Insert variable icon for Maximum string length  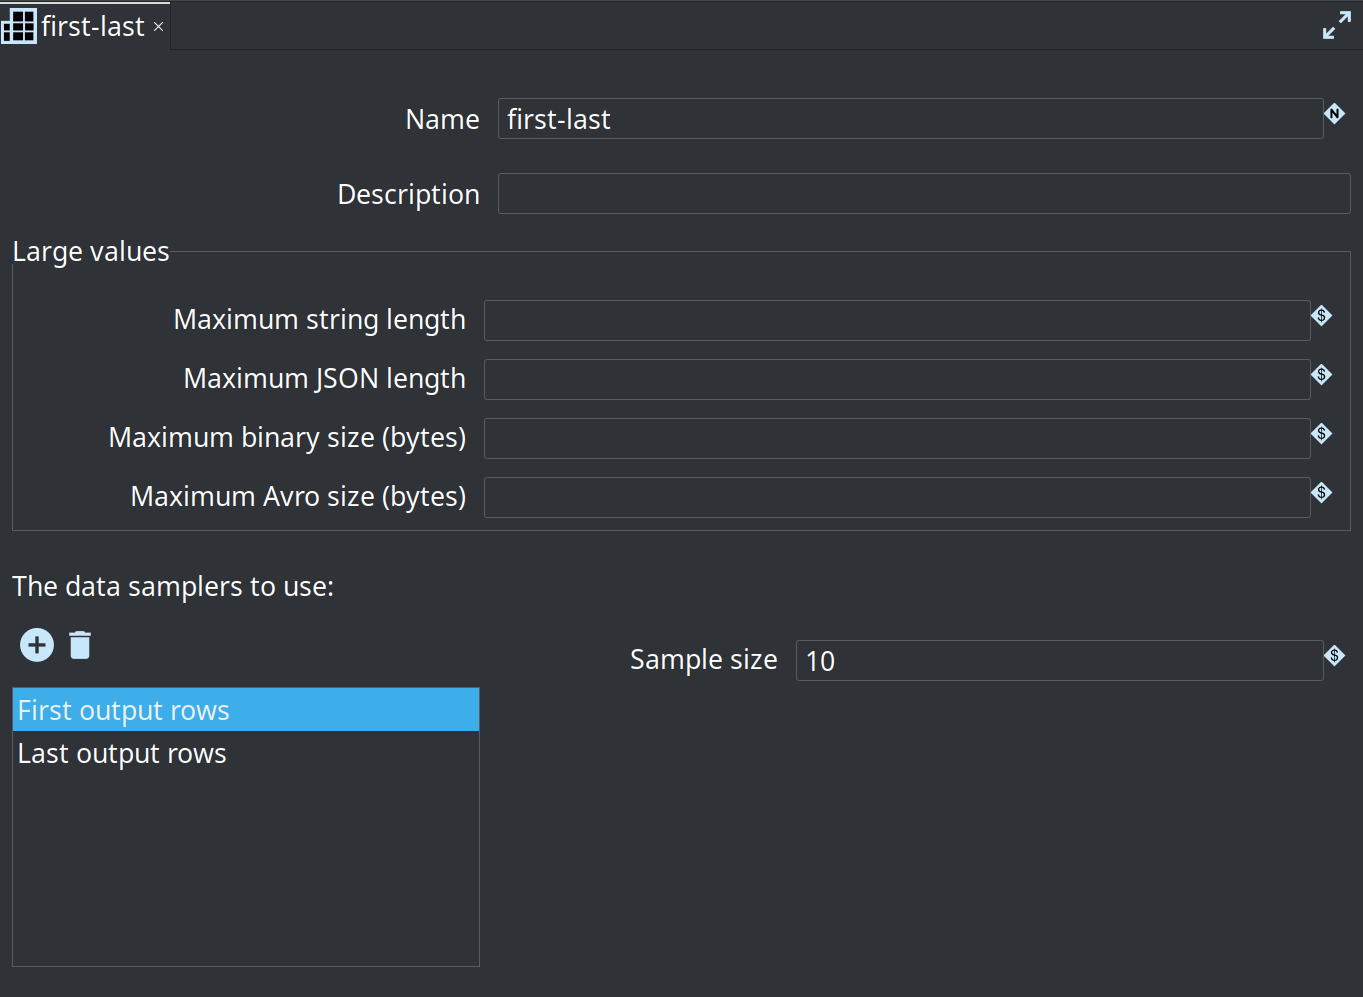(1322, 316)
